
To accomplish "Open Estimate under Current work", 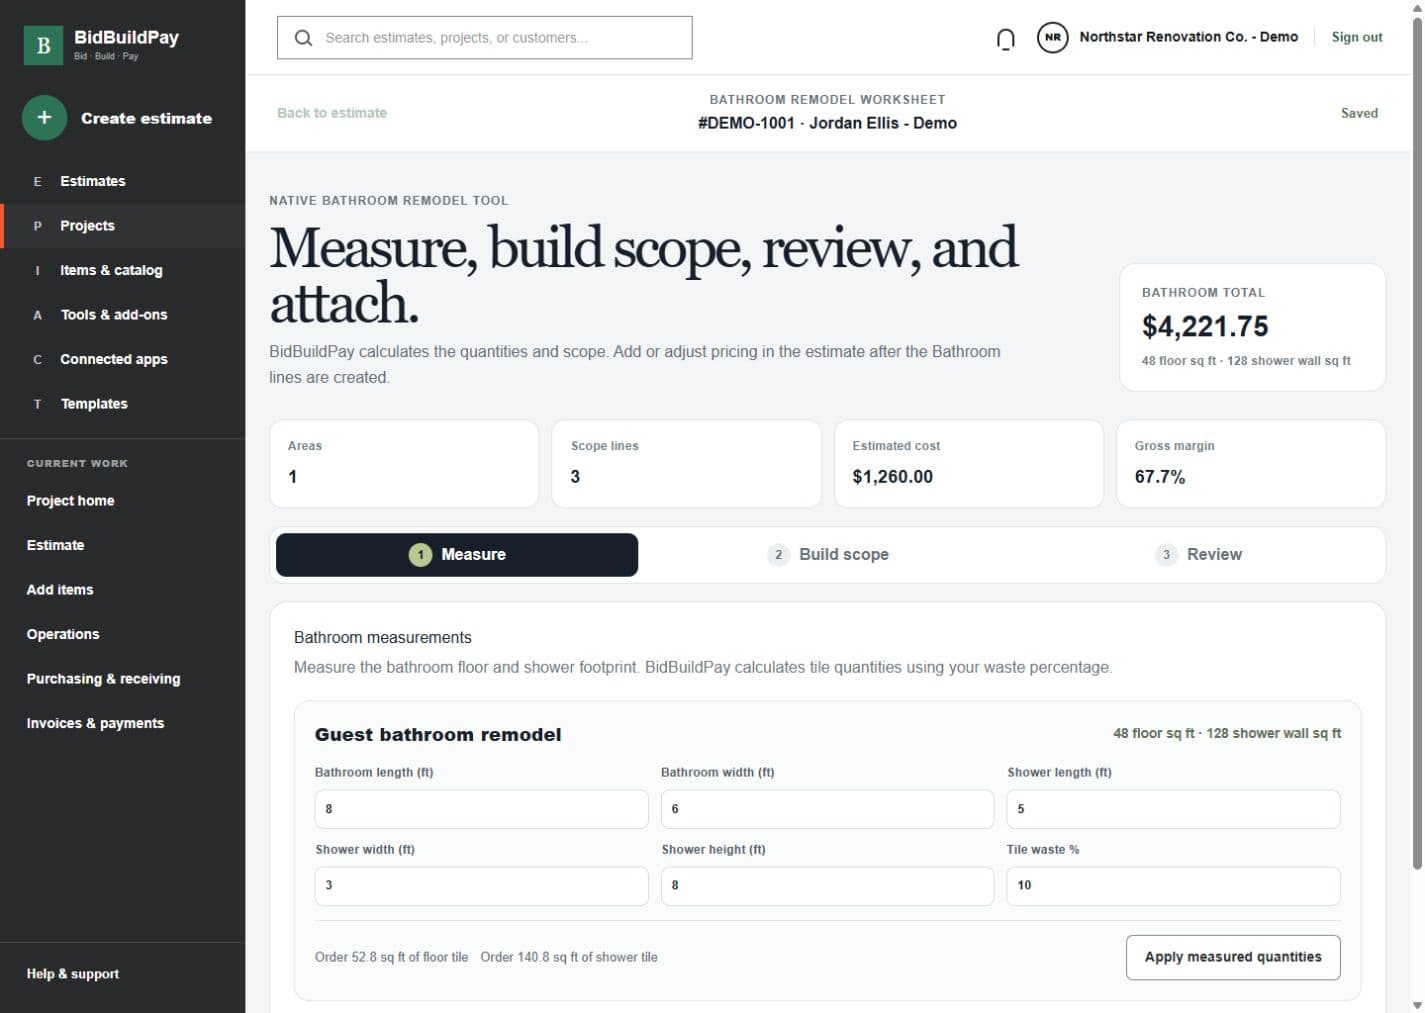I will [55, 545].
